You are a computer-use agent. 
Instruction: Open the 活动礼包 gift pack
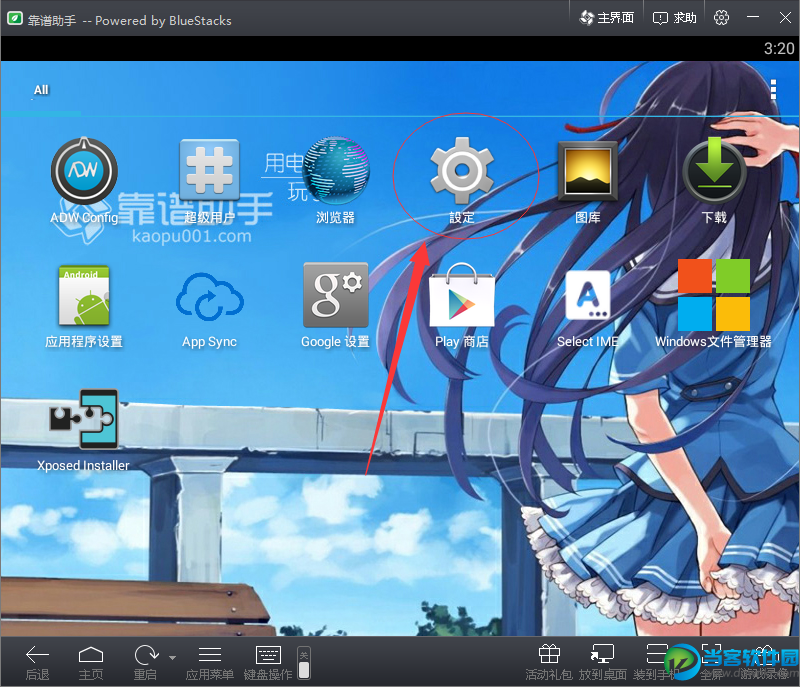[549, 662]
